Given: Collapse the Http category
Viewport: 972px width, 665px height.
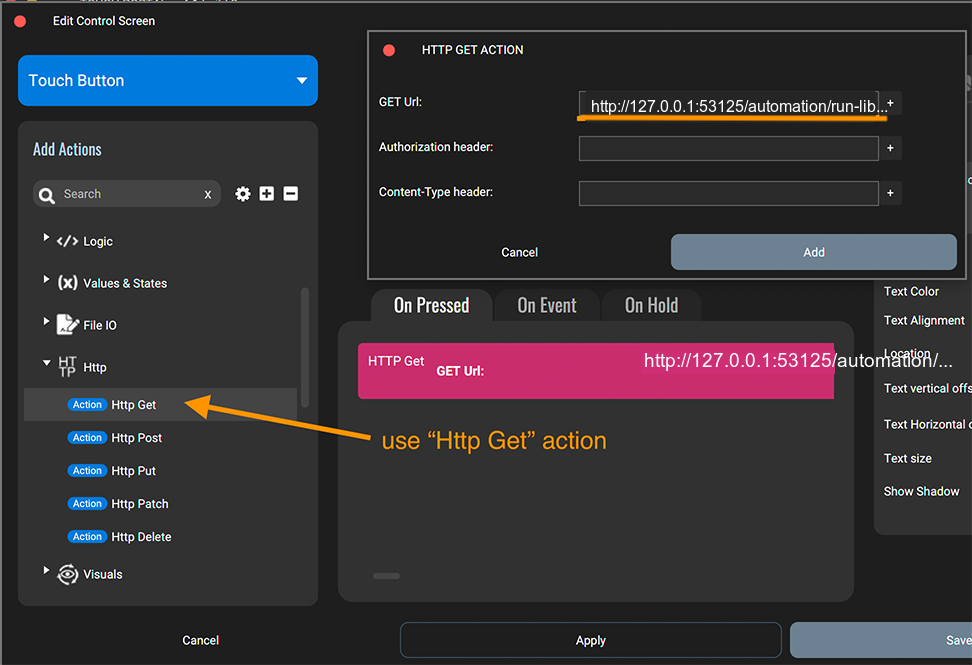Looking at the screenshot, I should pyautogui.click(x=46, y=363).
